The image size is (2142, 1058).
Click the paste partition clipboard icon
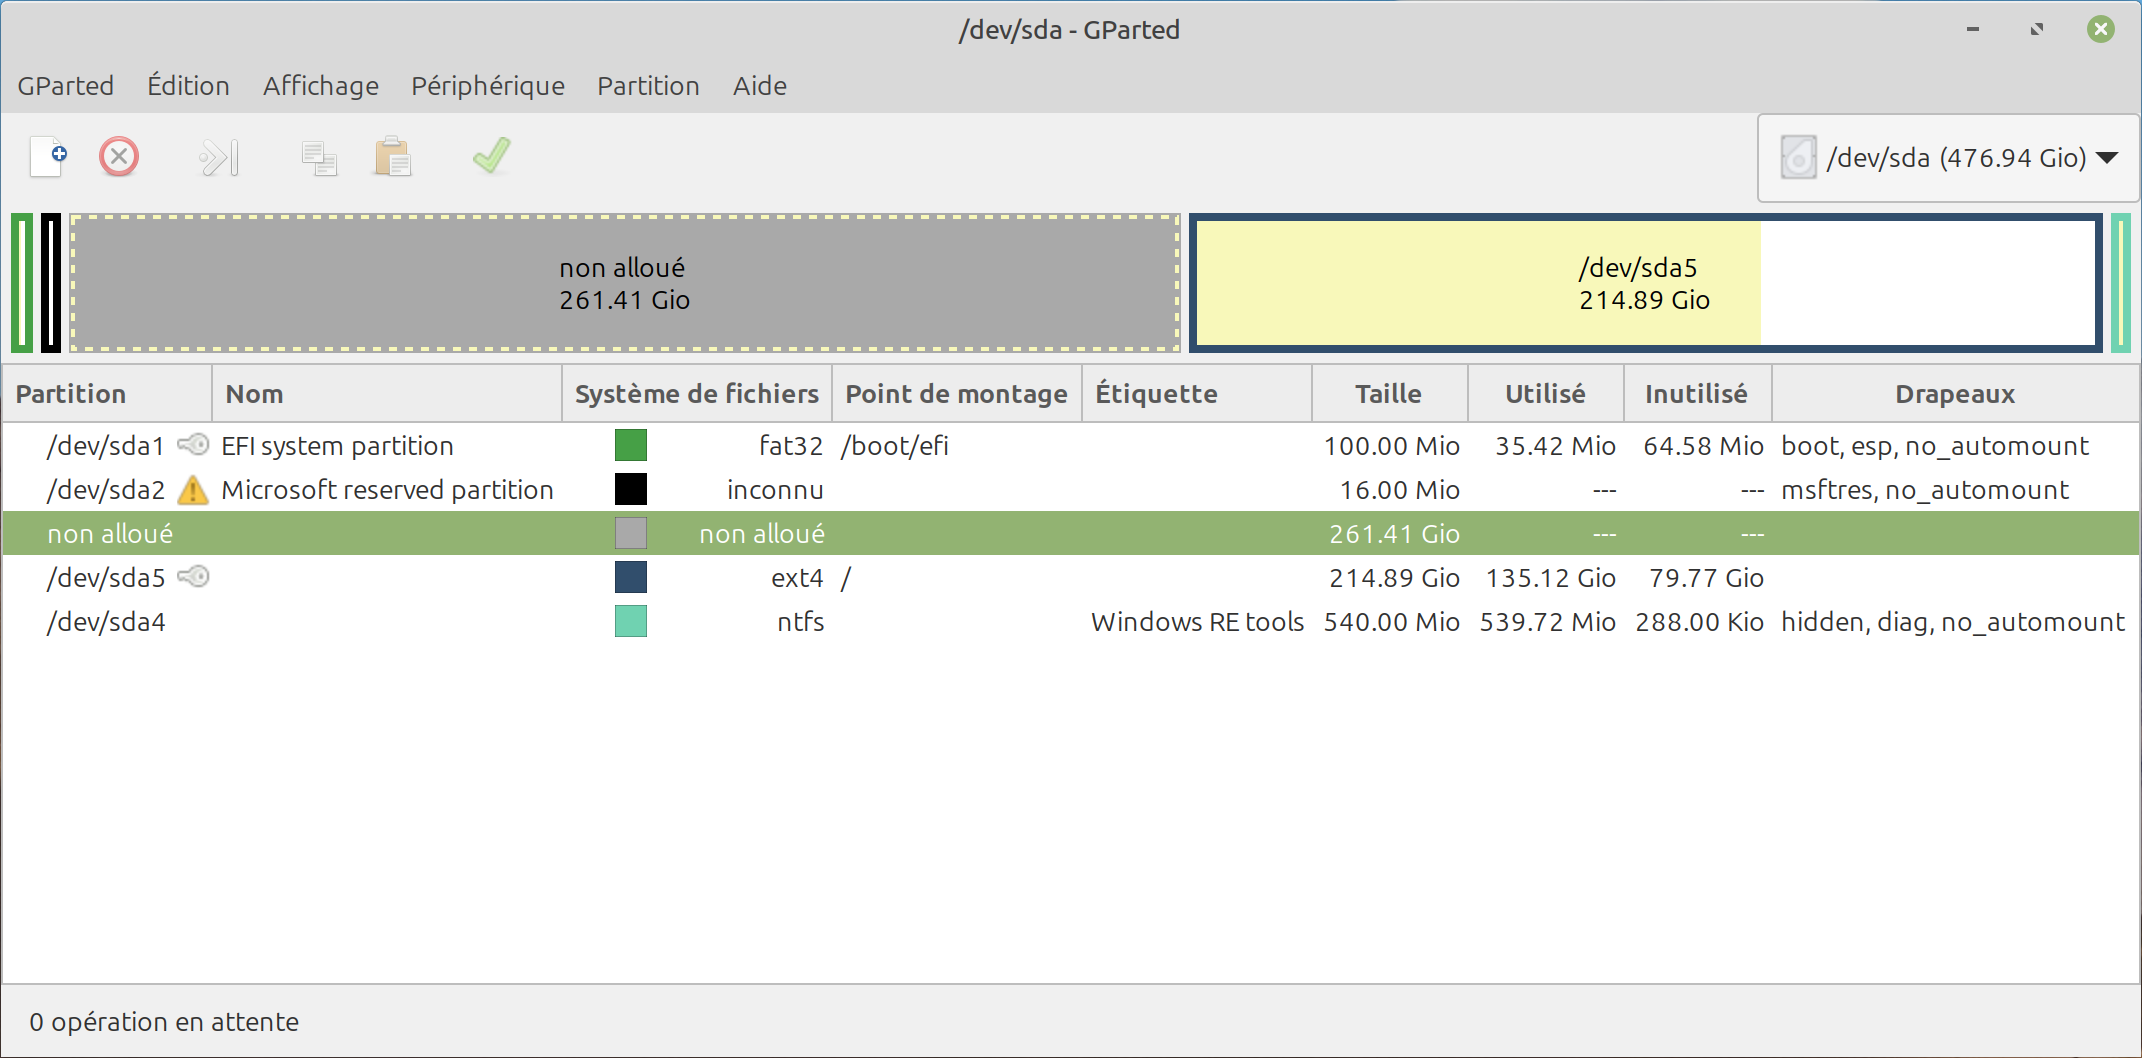[x=392, y=157]
